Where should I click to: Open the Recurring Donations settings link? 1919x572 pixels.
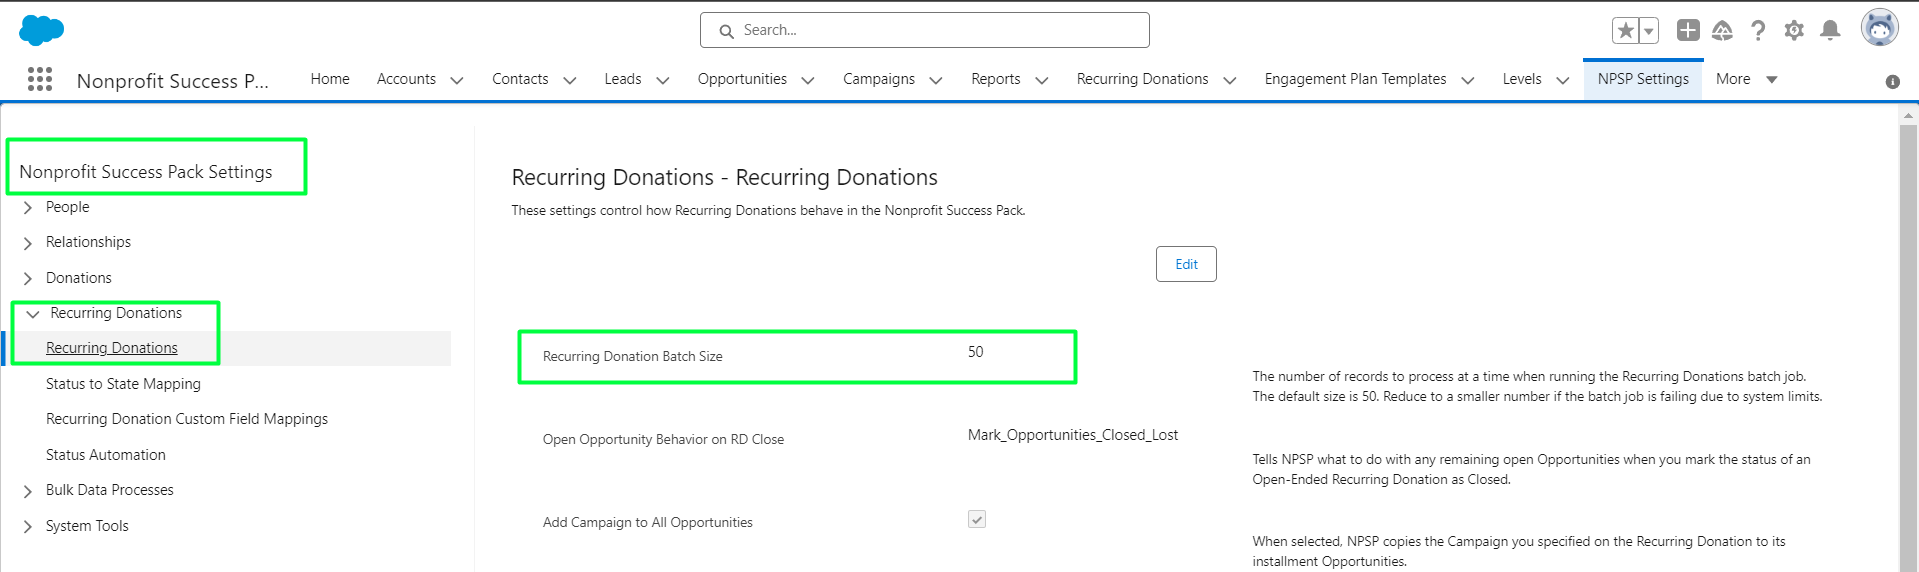click(x=112, y=348)
